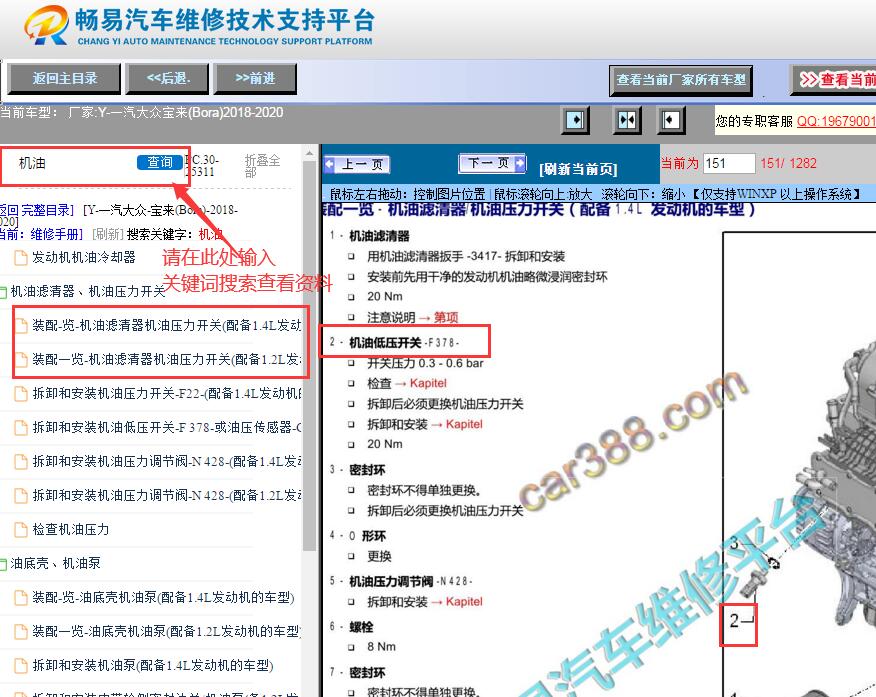Open 装配一览 机油滤清器 1.4L item
Viewport: 876px width, 697px height.
click(x=166, y=326)
